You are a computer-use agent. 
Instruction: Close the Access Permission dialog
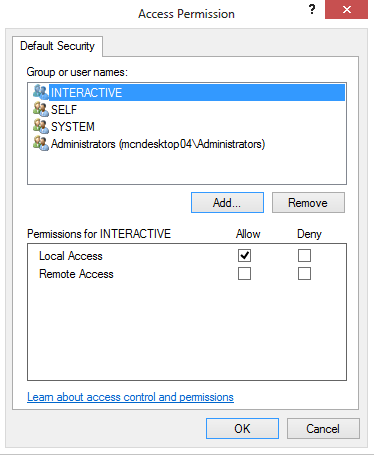[x=346, y=9]
